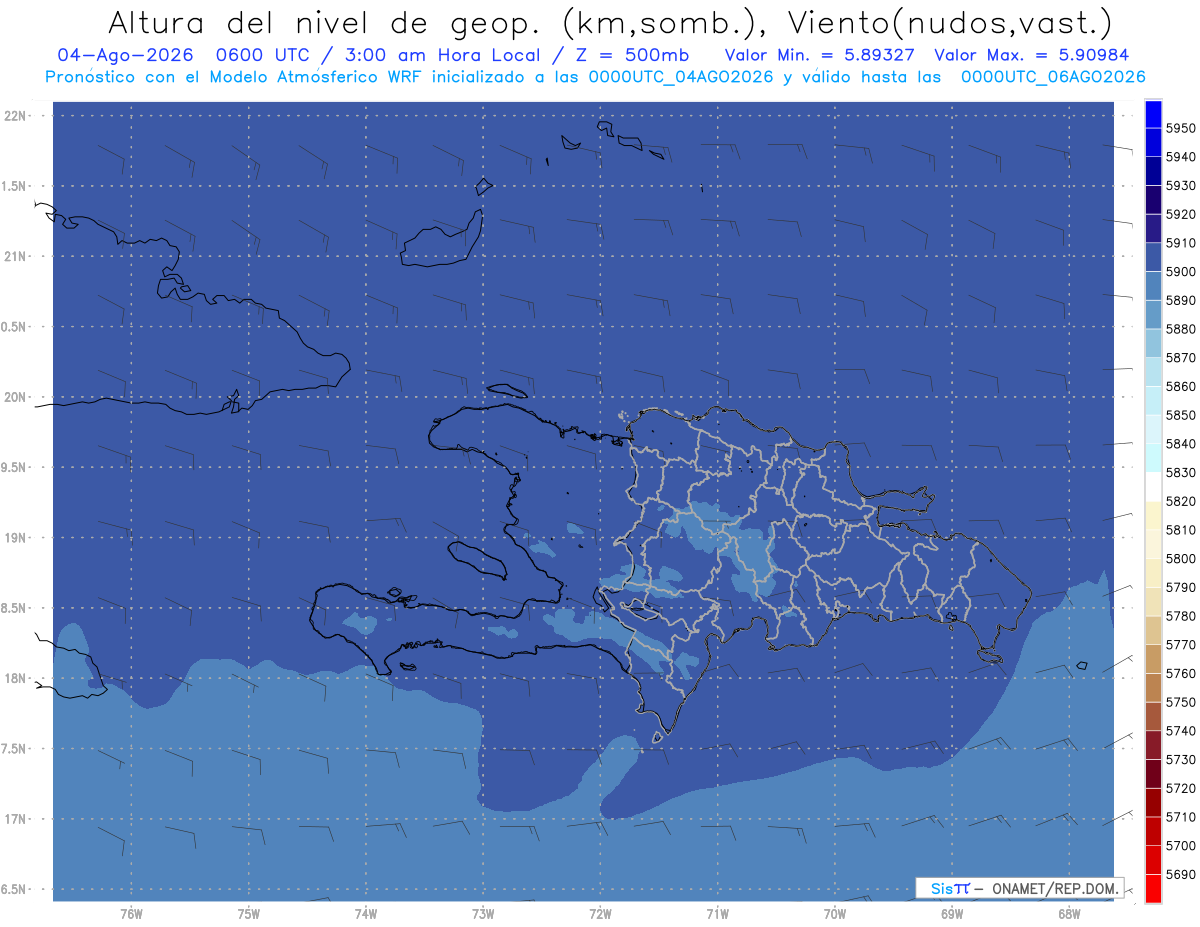
Task: Click the '75W' longitude label
Action: (x=249, y=914)
